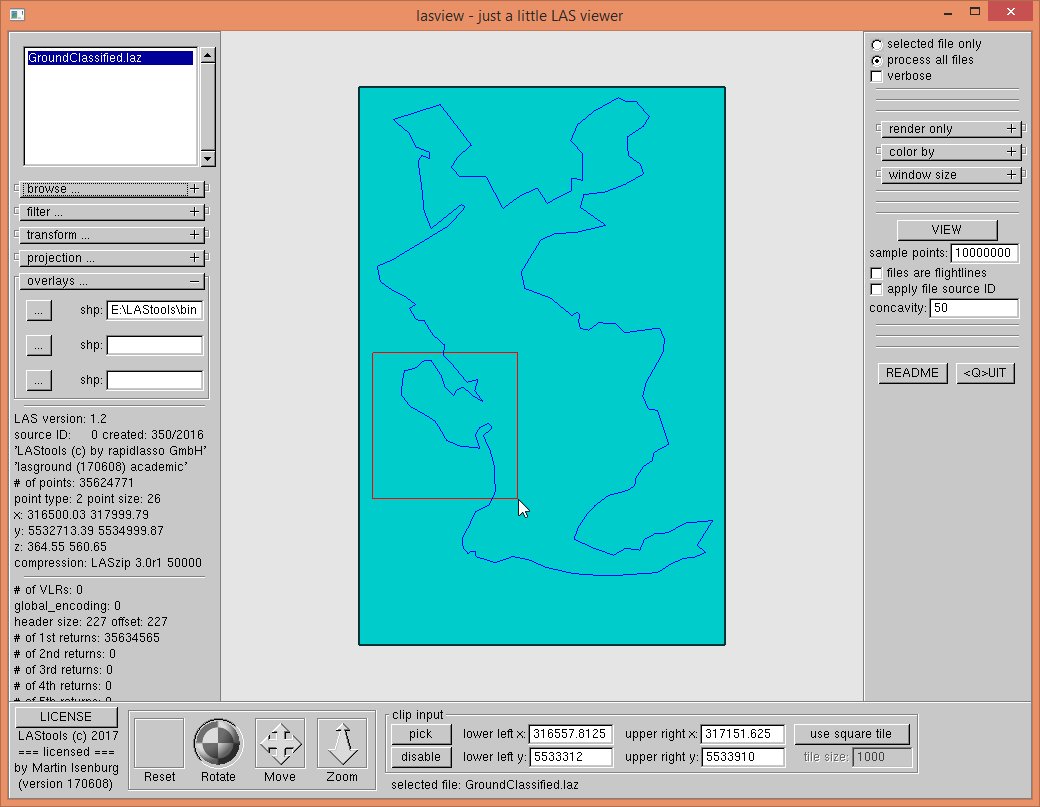Click the second shp browse button
The width and height of the screenshot is (1040, 807).
pos(38,346)
